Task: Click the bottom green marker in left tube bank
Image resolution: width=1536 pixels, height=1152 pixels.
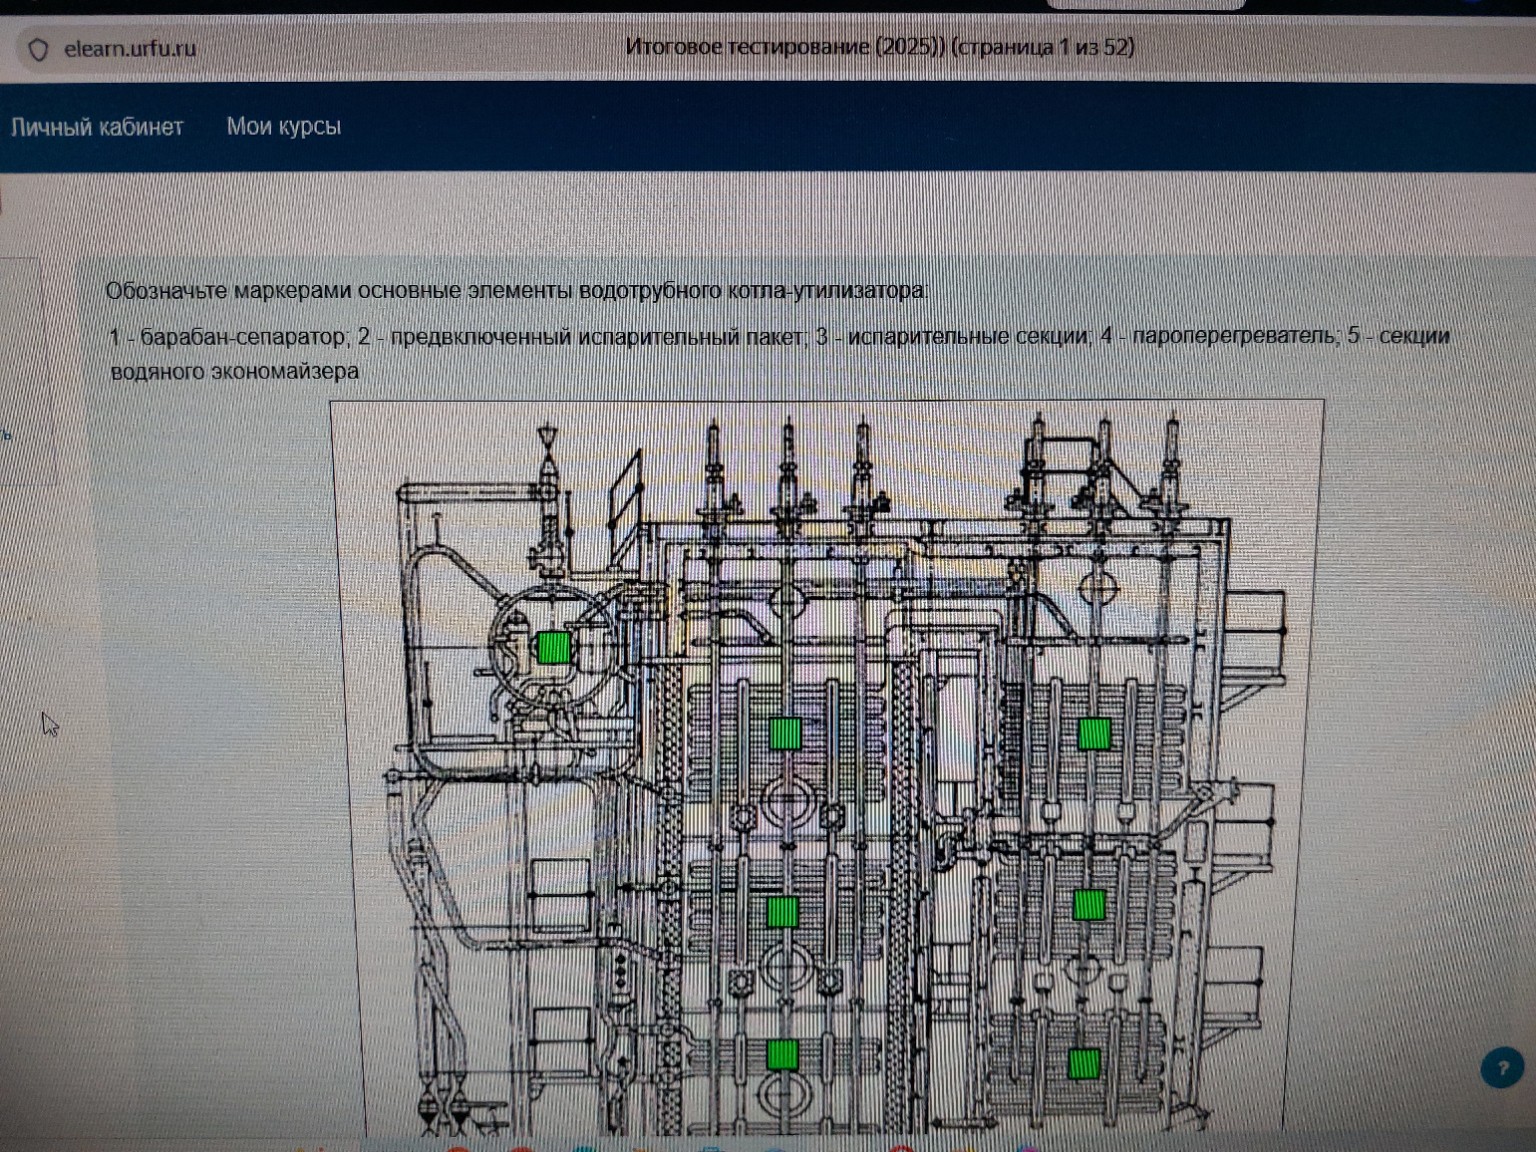Action: pyautogui.click(x=782, y=1054)
